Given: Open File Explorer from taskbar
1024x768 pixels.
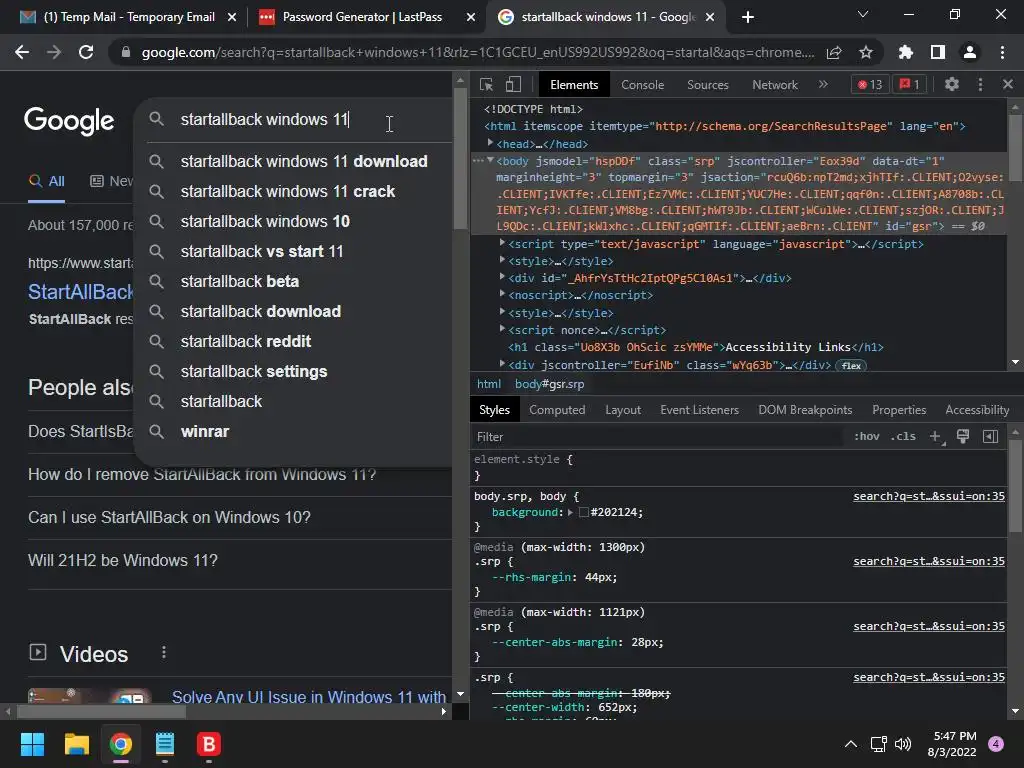Looking at the screenshot, I should pyautogui.click(x=76, y=744).
